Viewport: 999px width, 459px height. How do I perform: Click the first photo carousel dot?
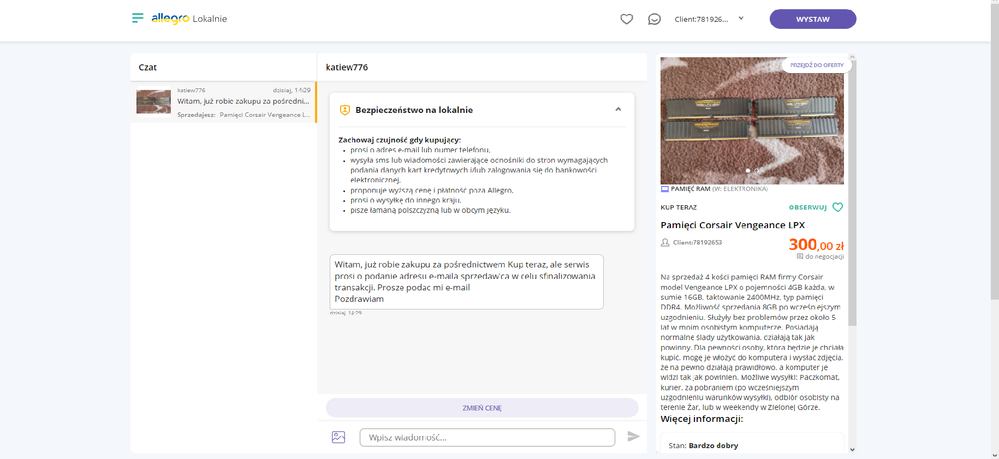click(x=748, y=171)
